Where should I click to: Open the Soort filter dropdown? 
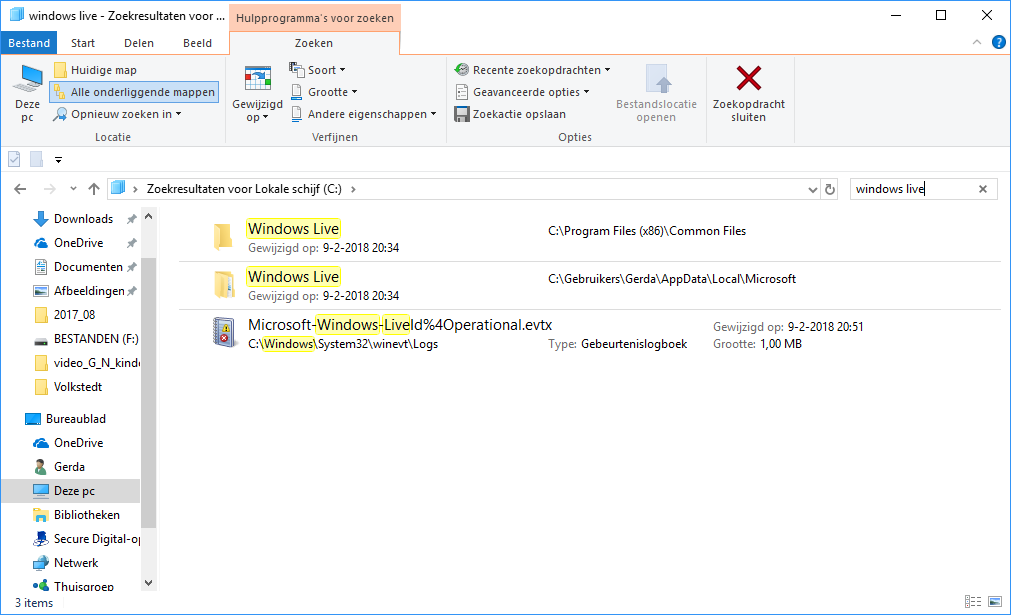point(317,70)
